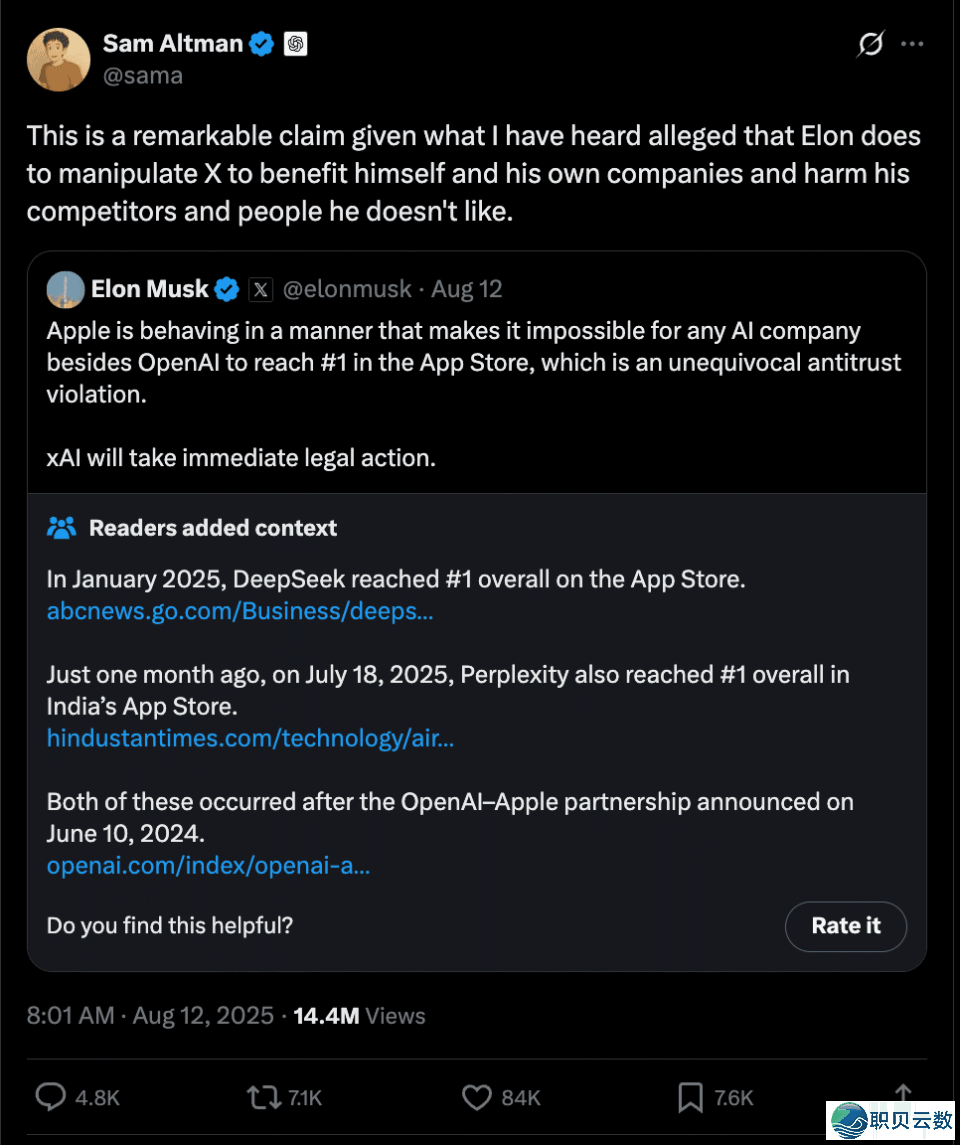Open the hindustantimes.com technology link
This screenshot has height=1145, width=960.
click(250, 739)
